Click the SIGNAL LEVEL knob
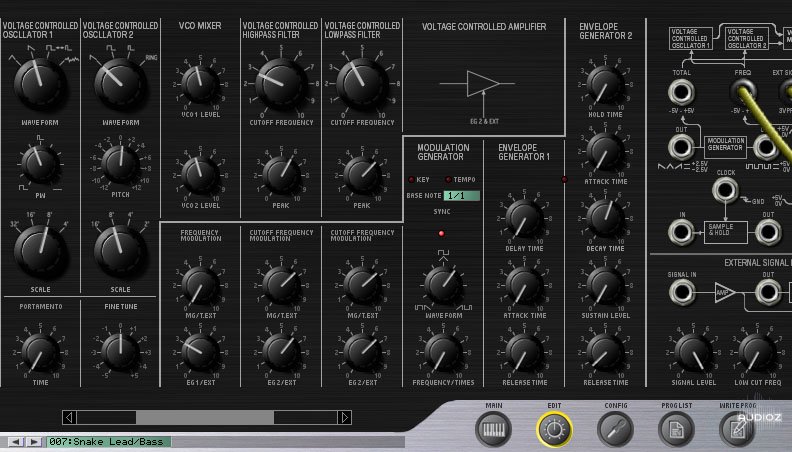This screenshot has height=452, width=792. point(693,352)
